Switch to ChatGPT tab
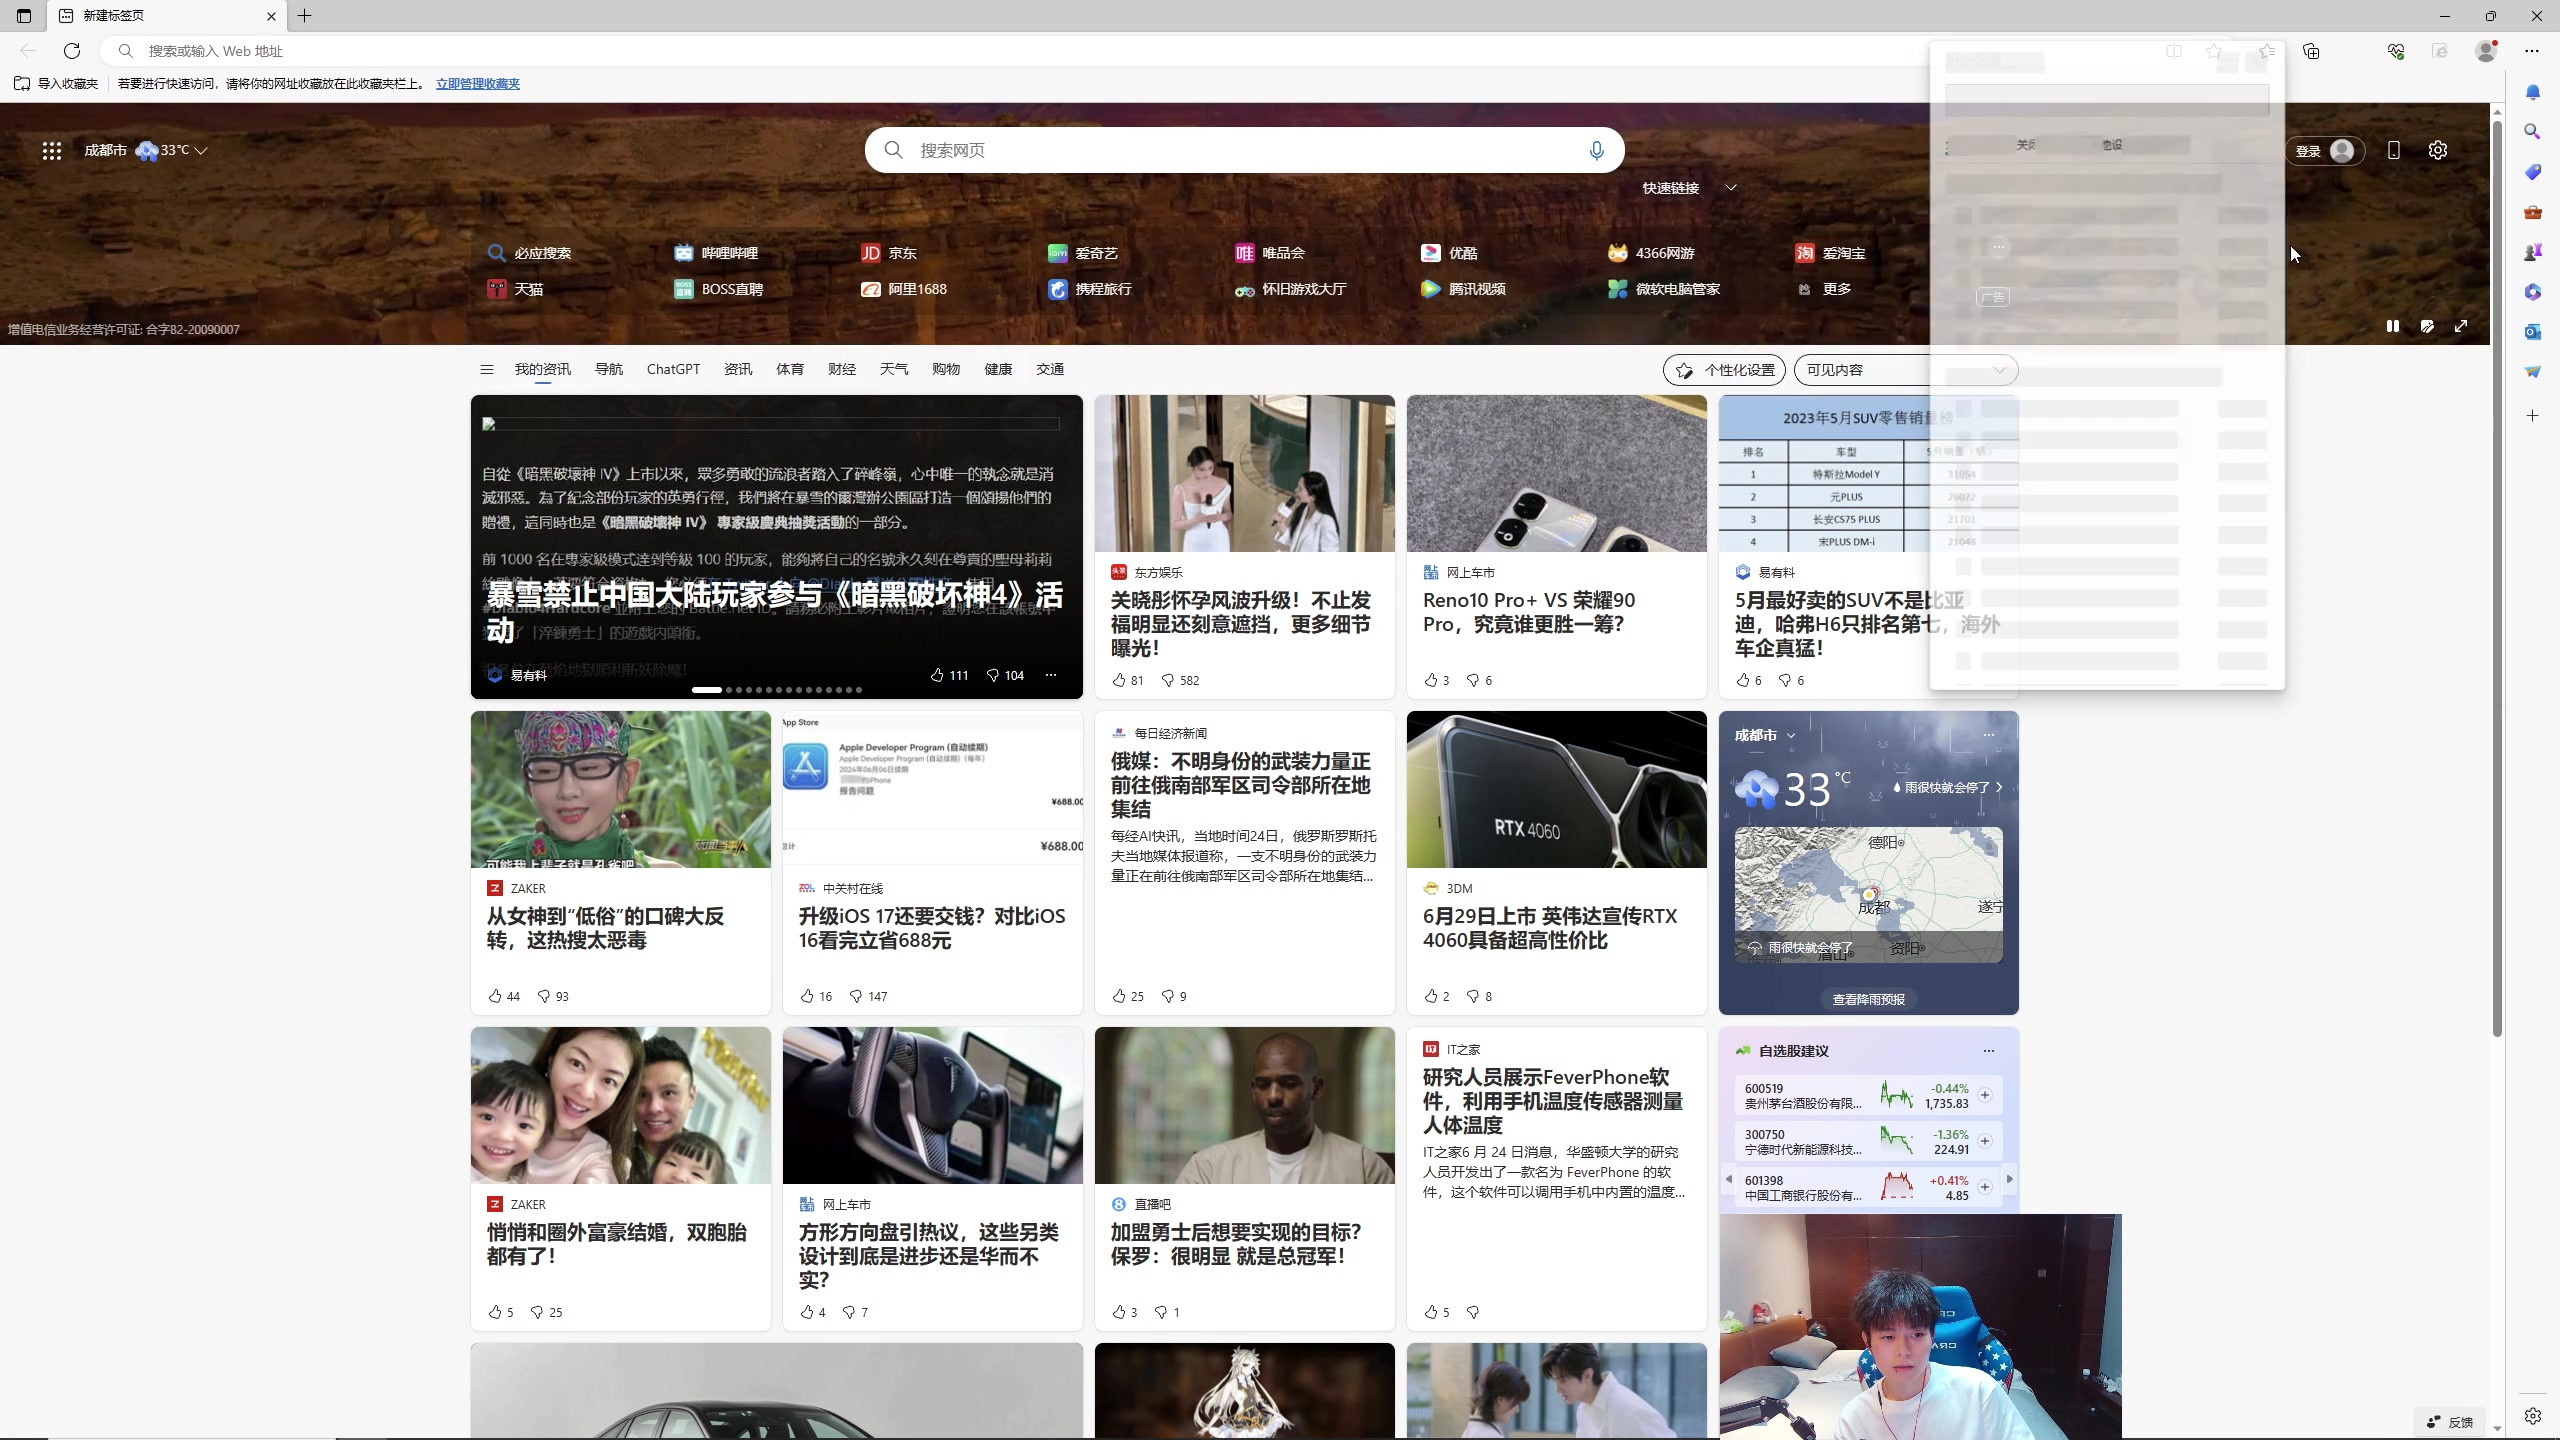The image size is (2560, 1440). coord(673,370)
